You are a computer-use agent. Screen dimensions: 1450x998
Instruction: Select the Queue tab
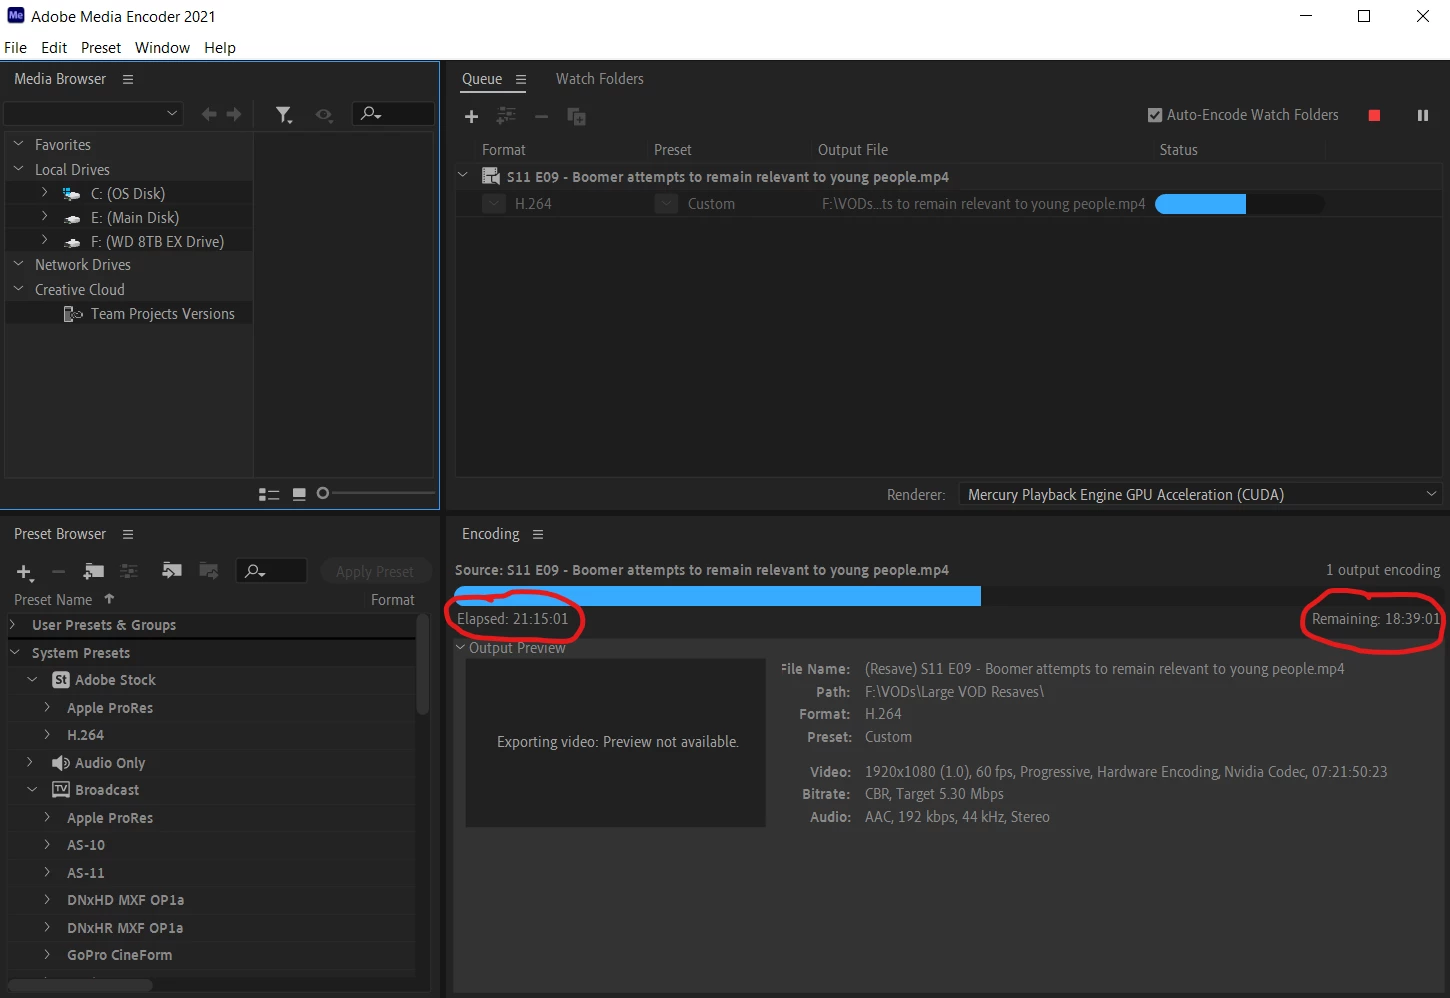pos(482,79)
